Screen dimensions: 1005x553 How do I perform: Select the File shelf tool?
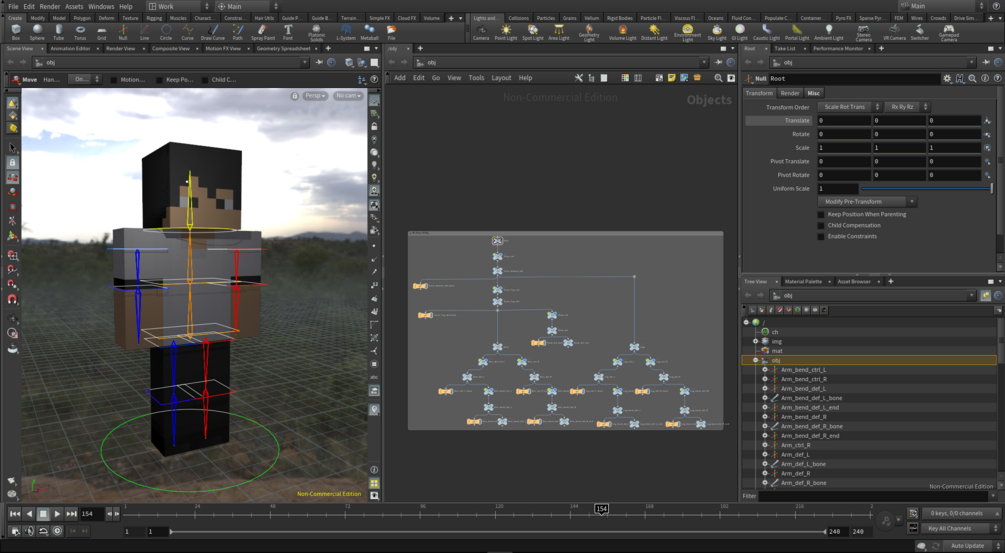click(x=391, y=32)
